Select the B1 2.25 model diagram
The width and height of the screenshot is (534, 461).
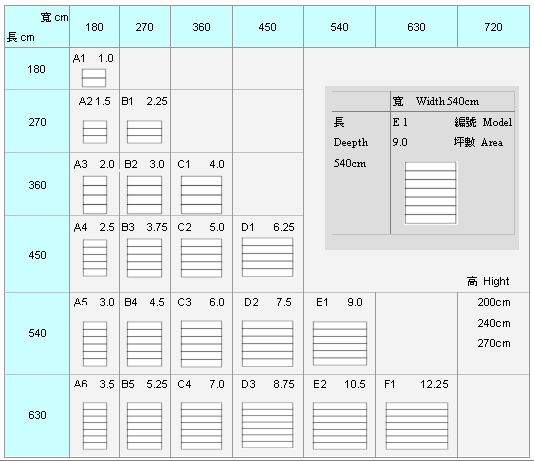(144, 132)
